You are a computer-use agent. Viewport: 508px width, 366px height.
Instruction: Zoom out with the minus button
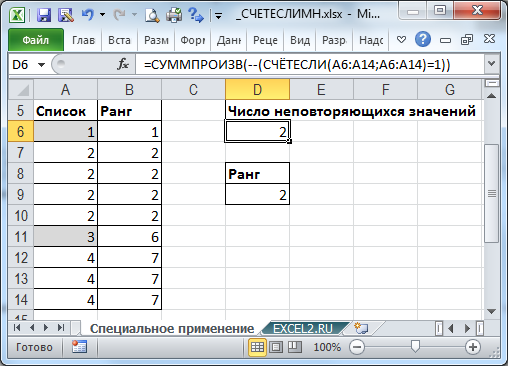[357, 347]
